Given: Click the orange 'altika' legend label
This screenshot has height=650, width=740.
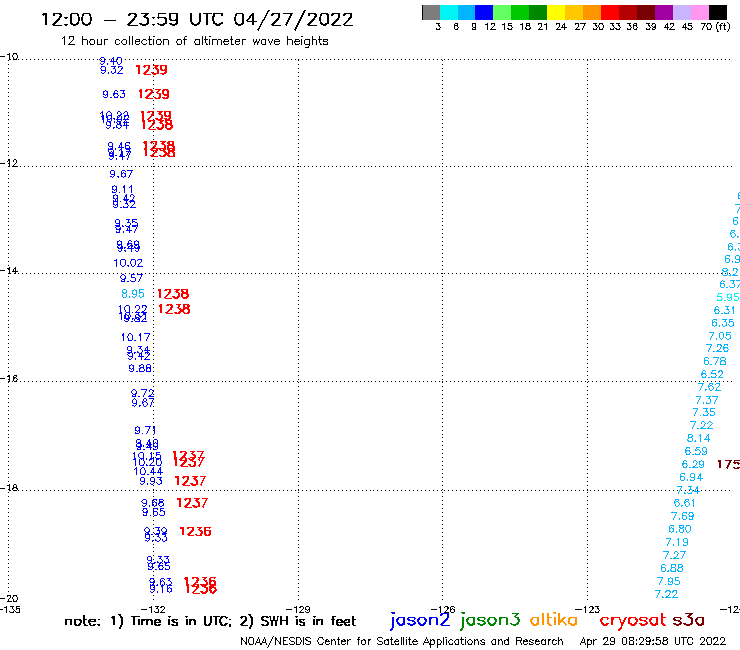Looking at the screenshot, I should point(554,620).
